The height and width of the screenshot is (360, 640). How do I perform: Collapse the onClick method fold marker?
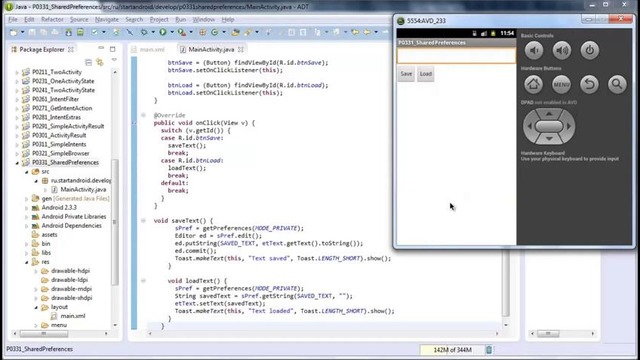(x=143, y=115)
